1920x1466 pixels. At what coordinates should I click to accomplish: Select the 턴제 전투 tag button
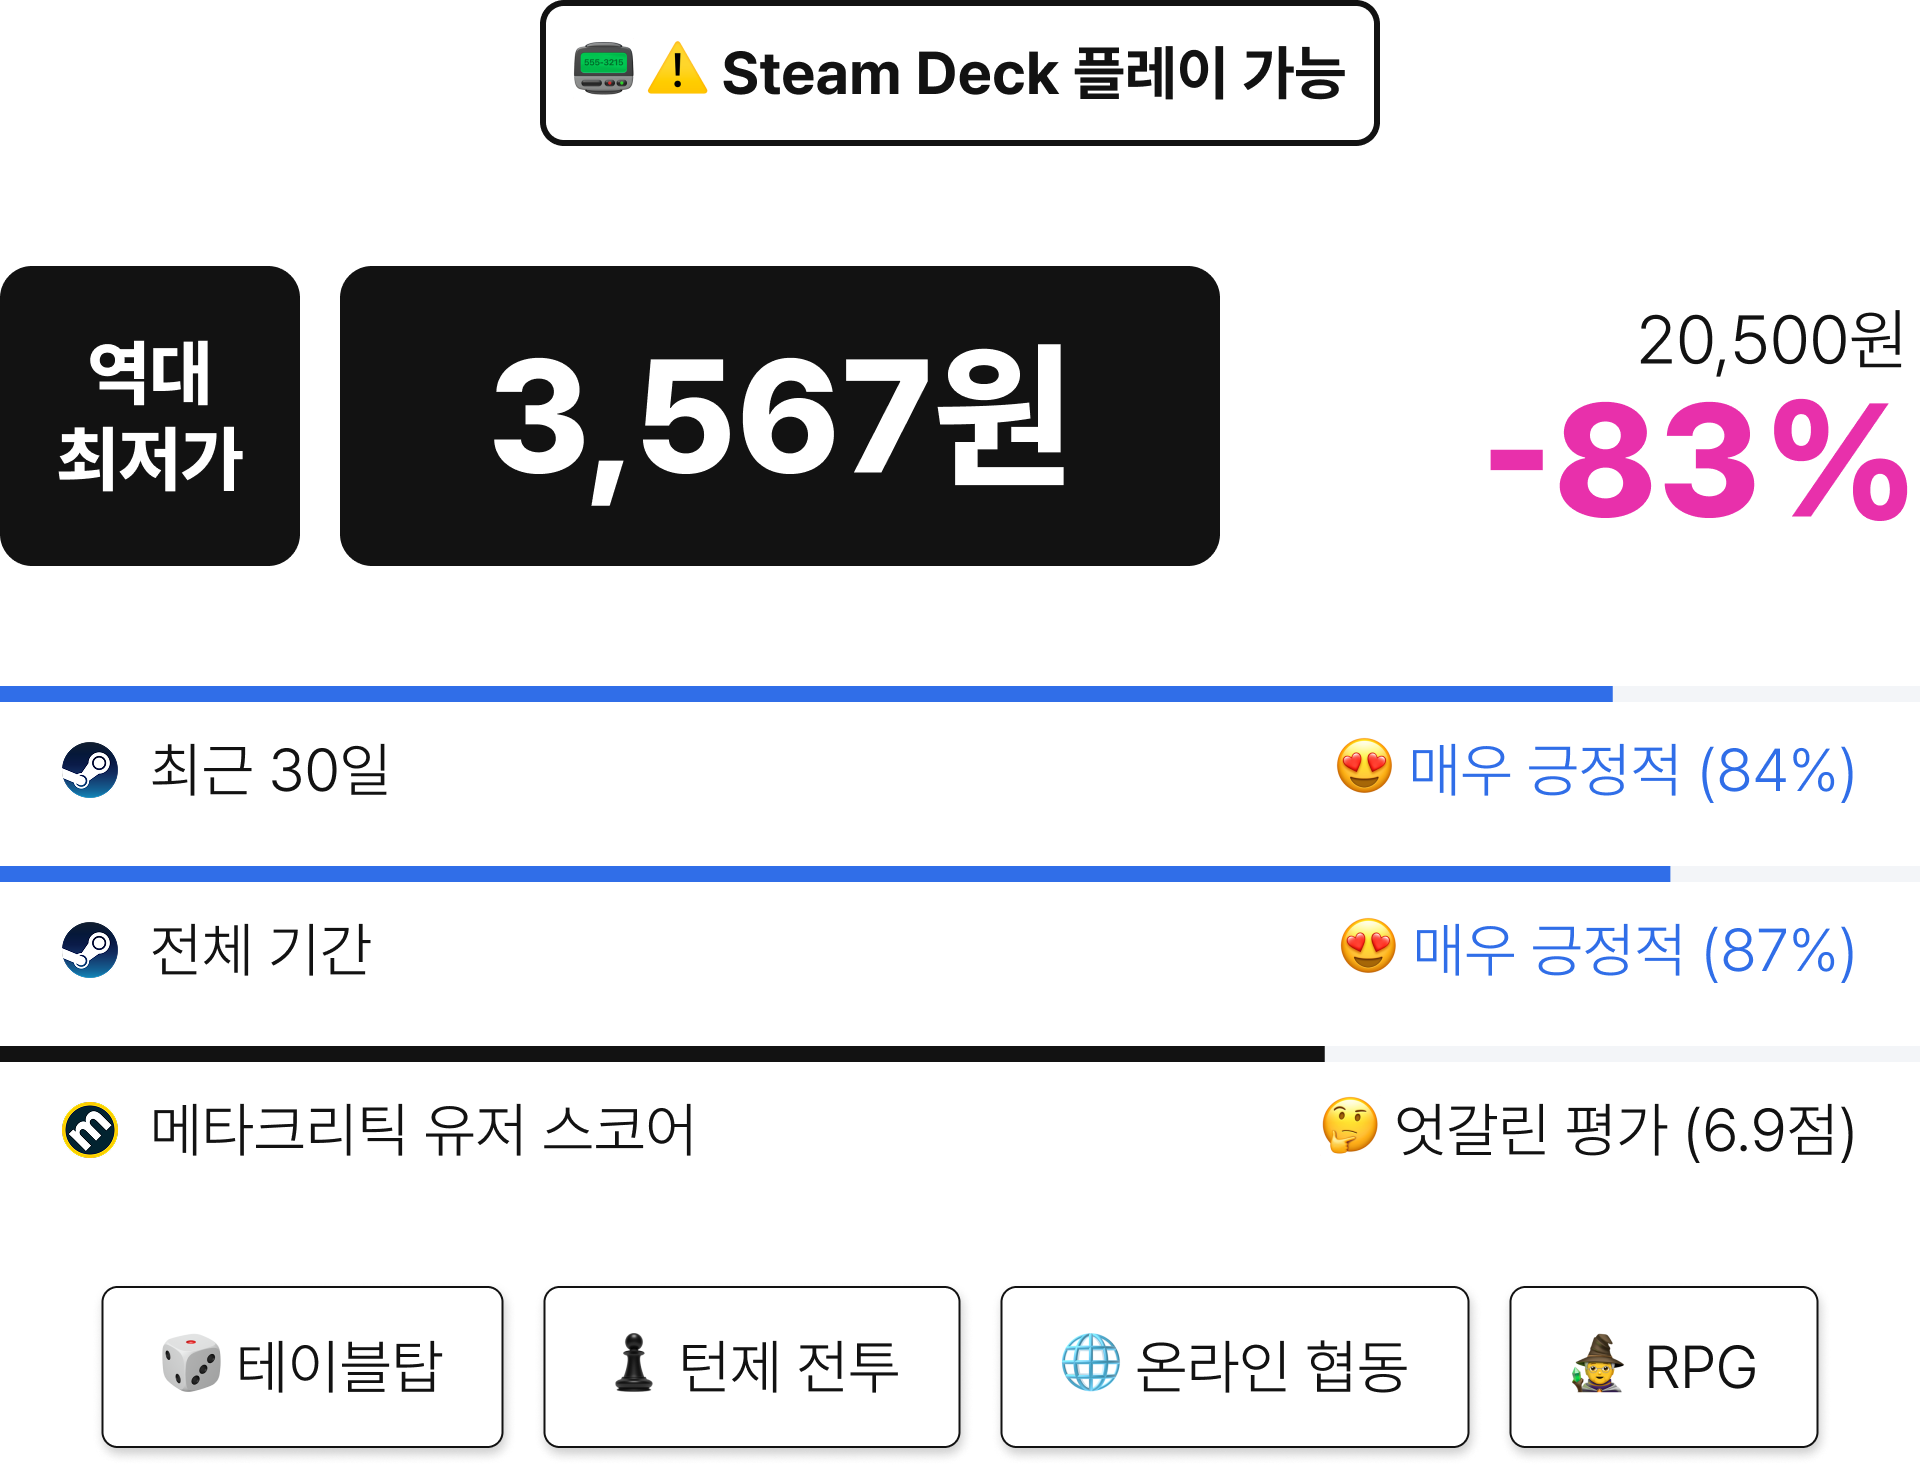coord(752,1367)
